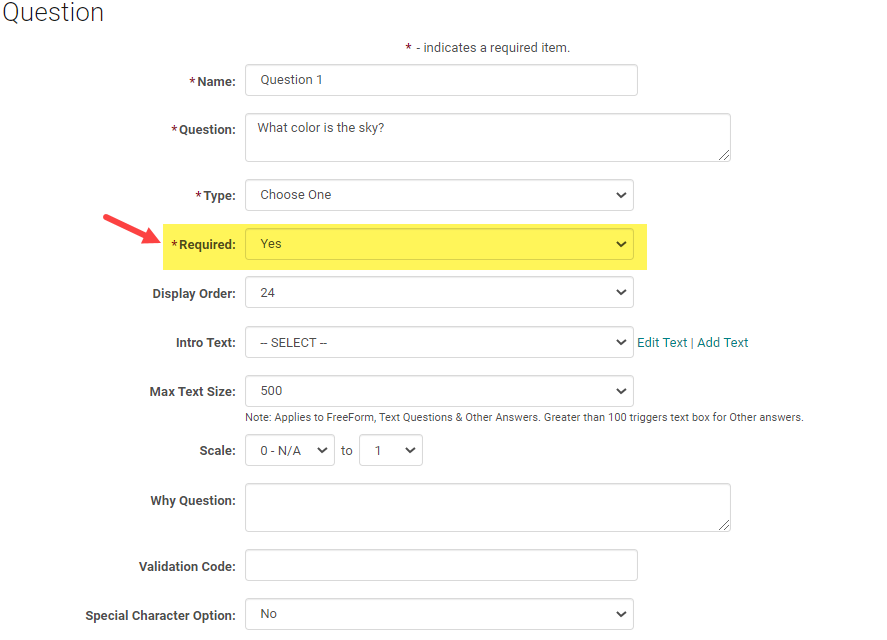Click the Add Text link

point(722,342)
